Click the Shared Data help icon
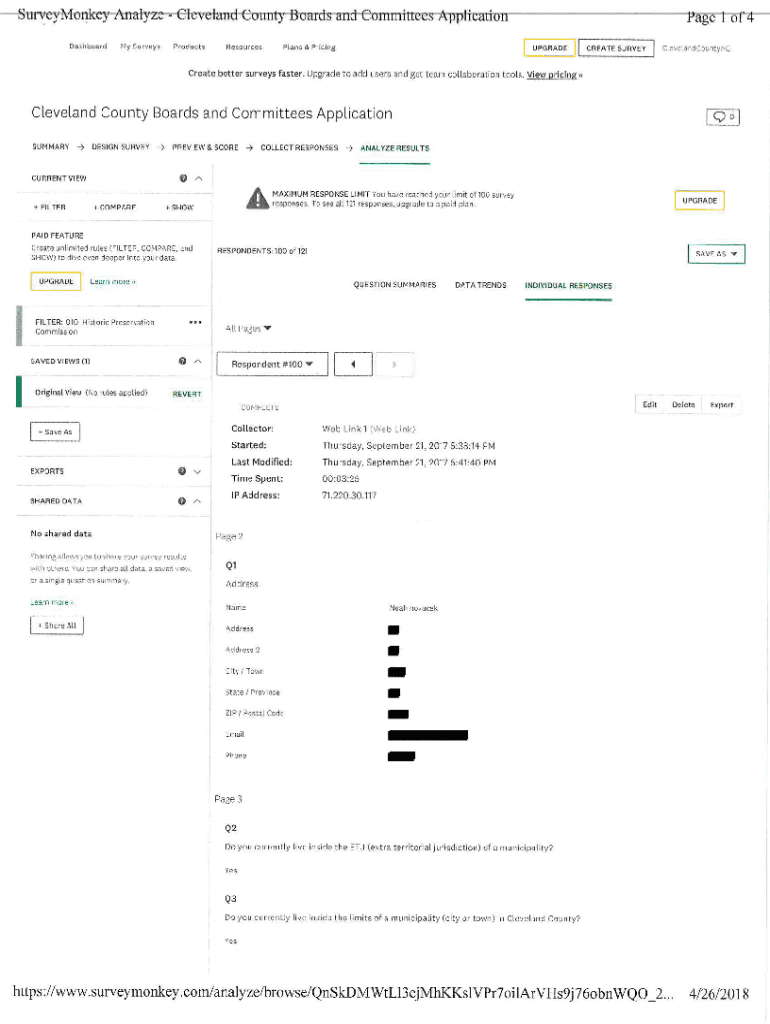 (183, 501)
